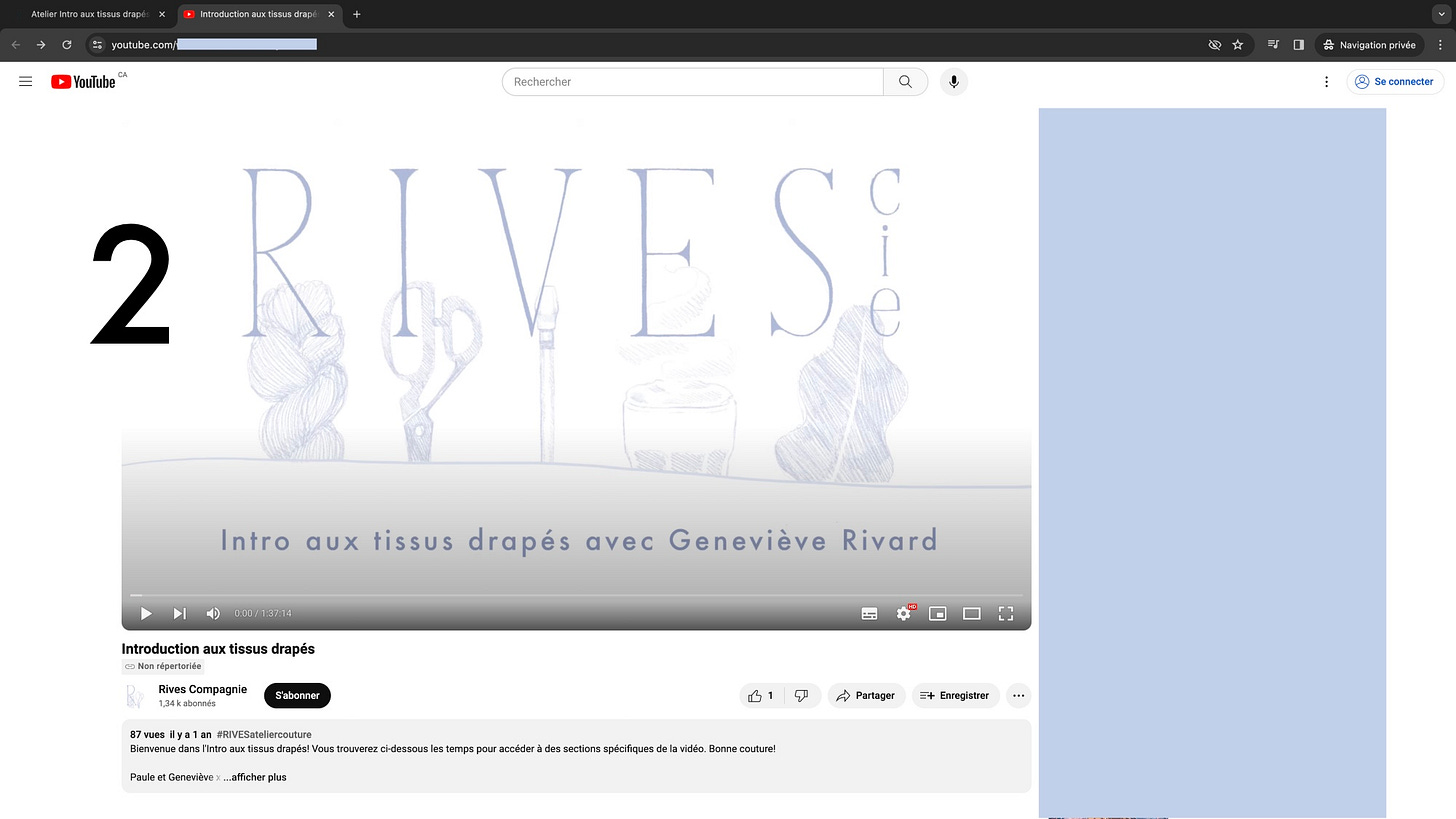
Task: Share the video with Partager
Action: coord(866,695)
